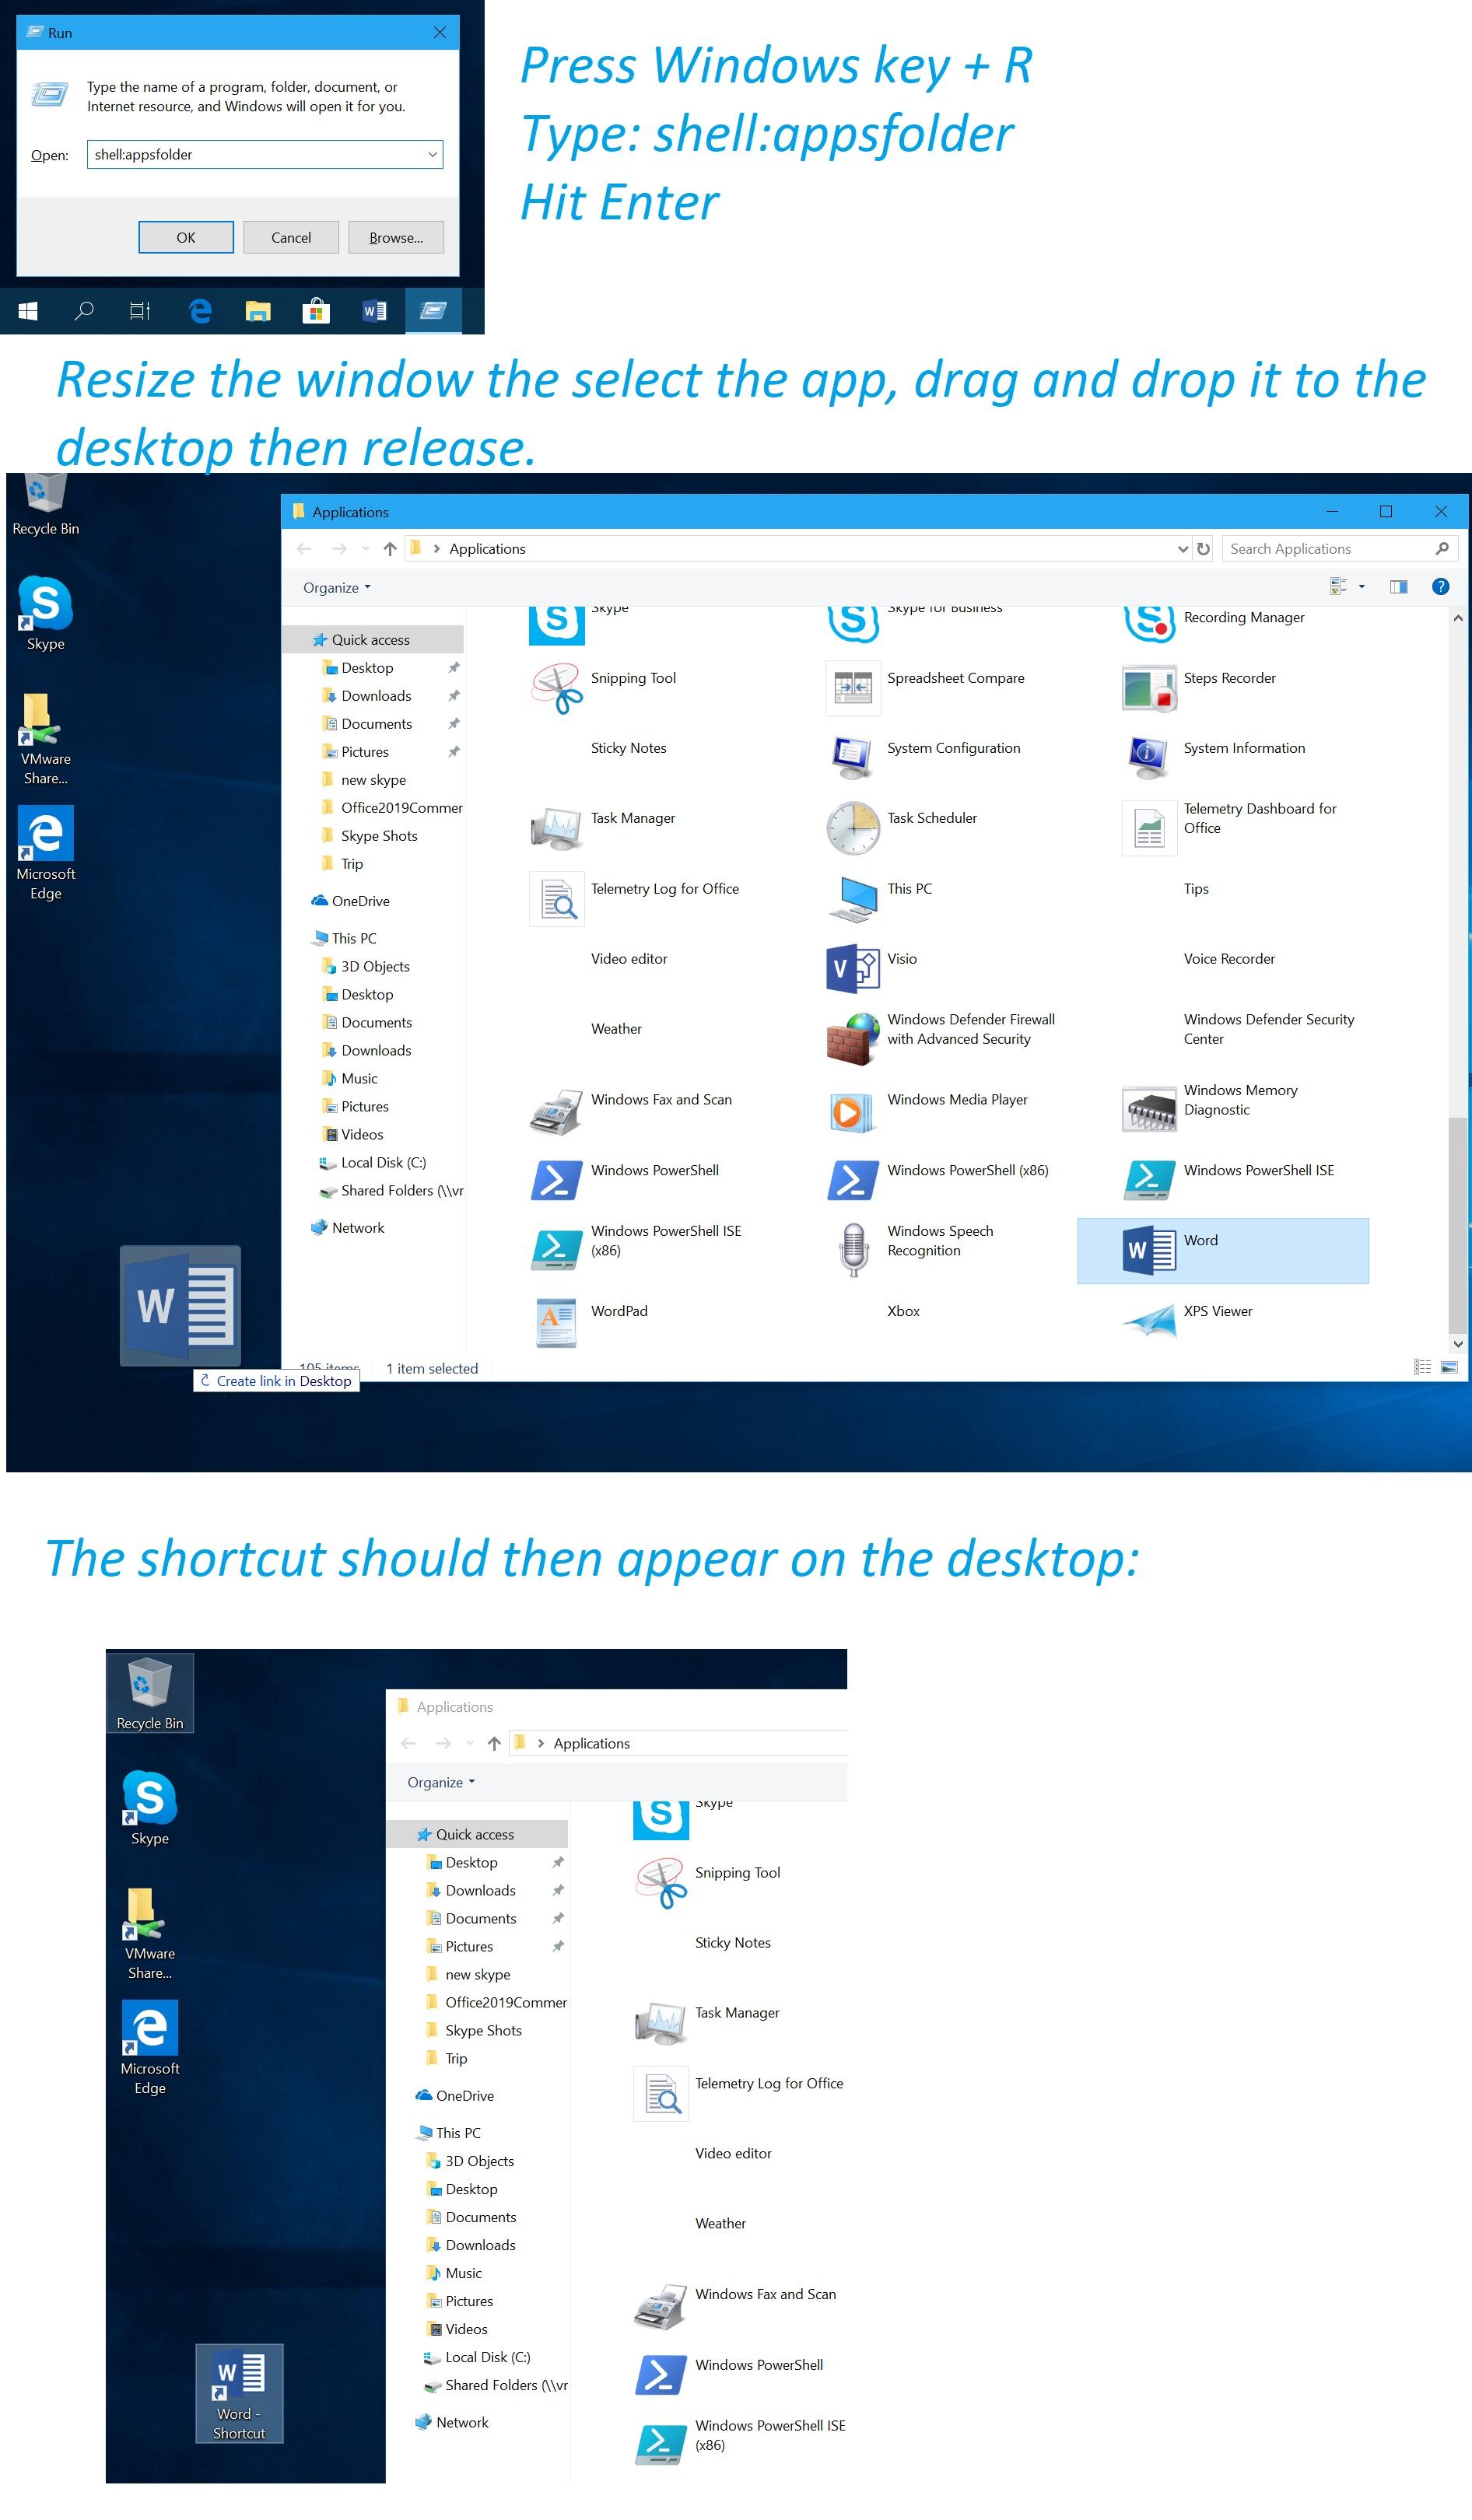1472x2520 pixels.
Task: Unpin Downloads from Quick access
Action: coord(455,696)
